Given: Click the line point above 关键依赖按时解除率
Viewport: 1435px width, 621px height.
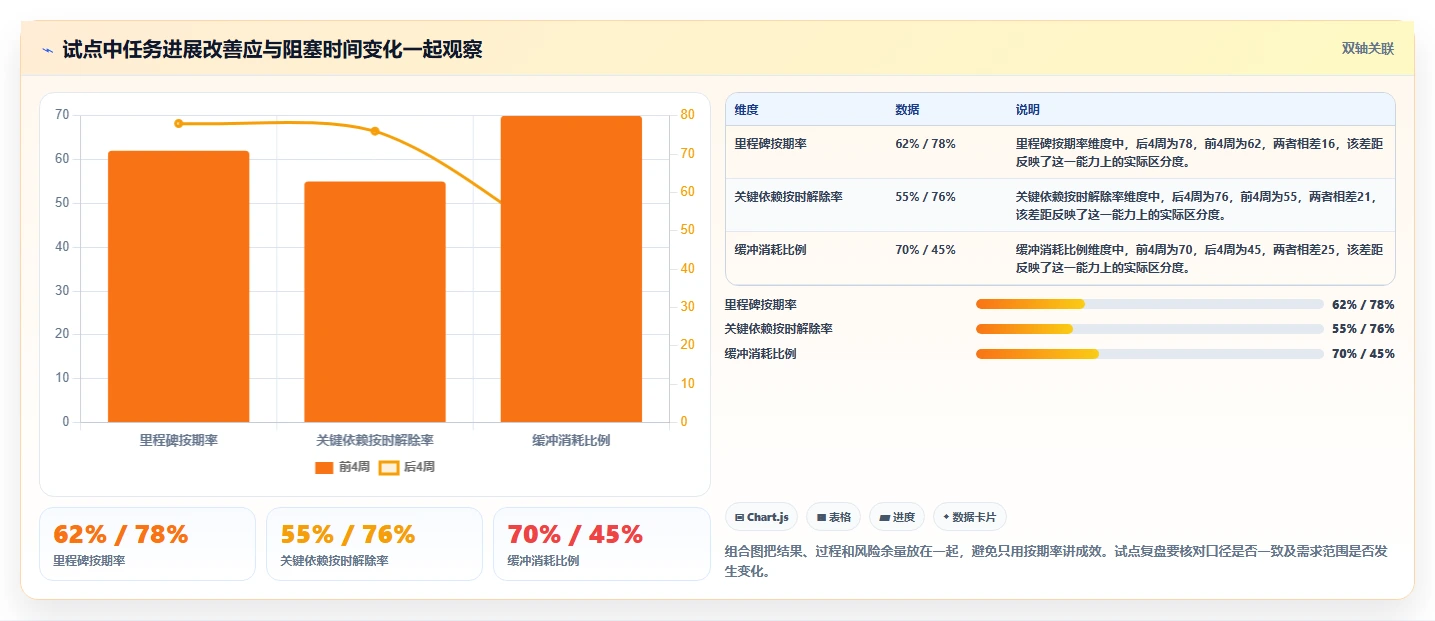Looking at the screenshot, I should (x=375, y=131).
